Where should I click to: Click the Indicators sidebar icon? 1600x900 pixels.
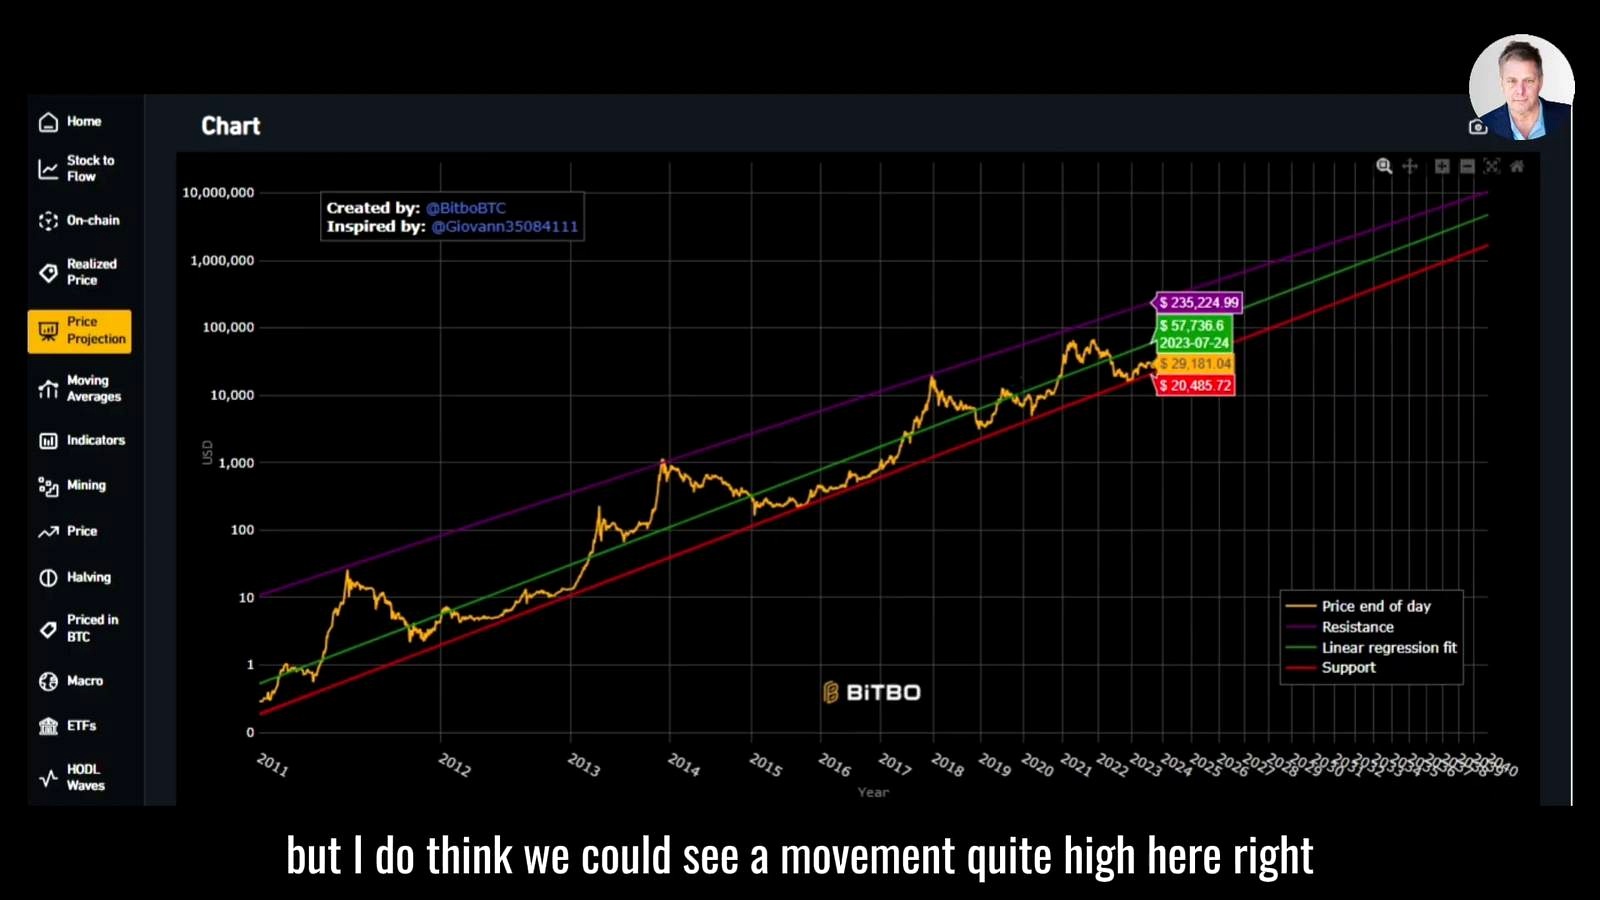(48, 441)
